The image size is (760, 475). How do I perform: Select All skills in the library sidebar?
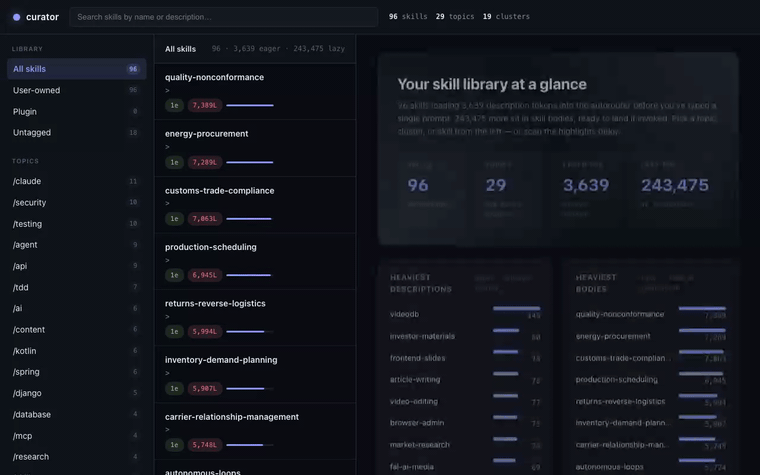coord(77,69)
